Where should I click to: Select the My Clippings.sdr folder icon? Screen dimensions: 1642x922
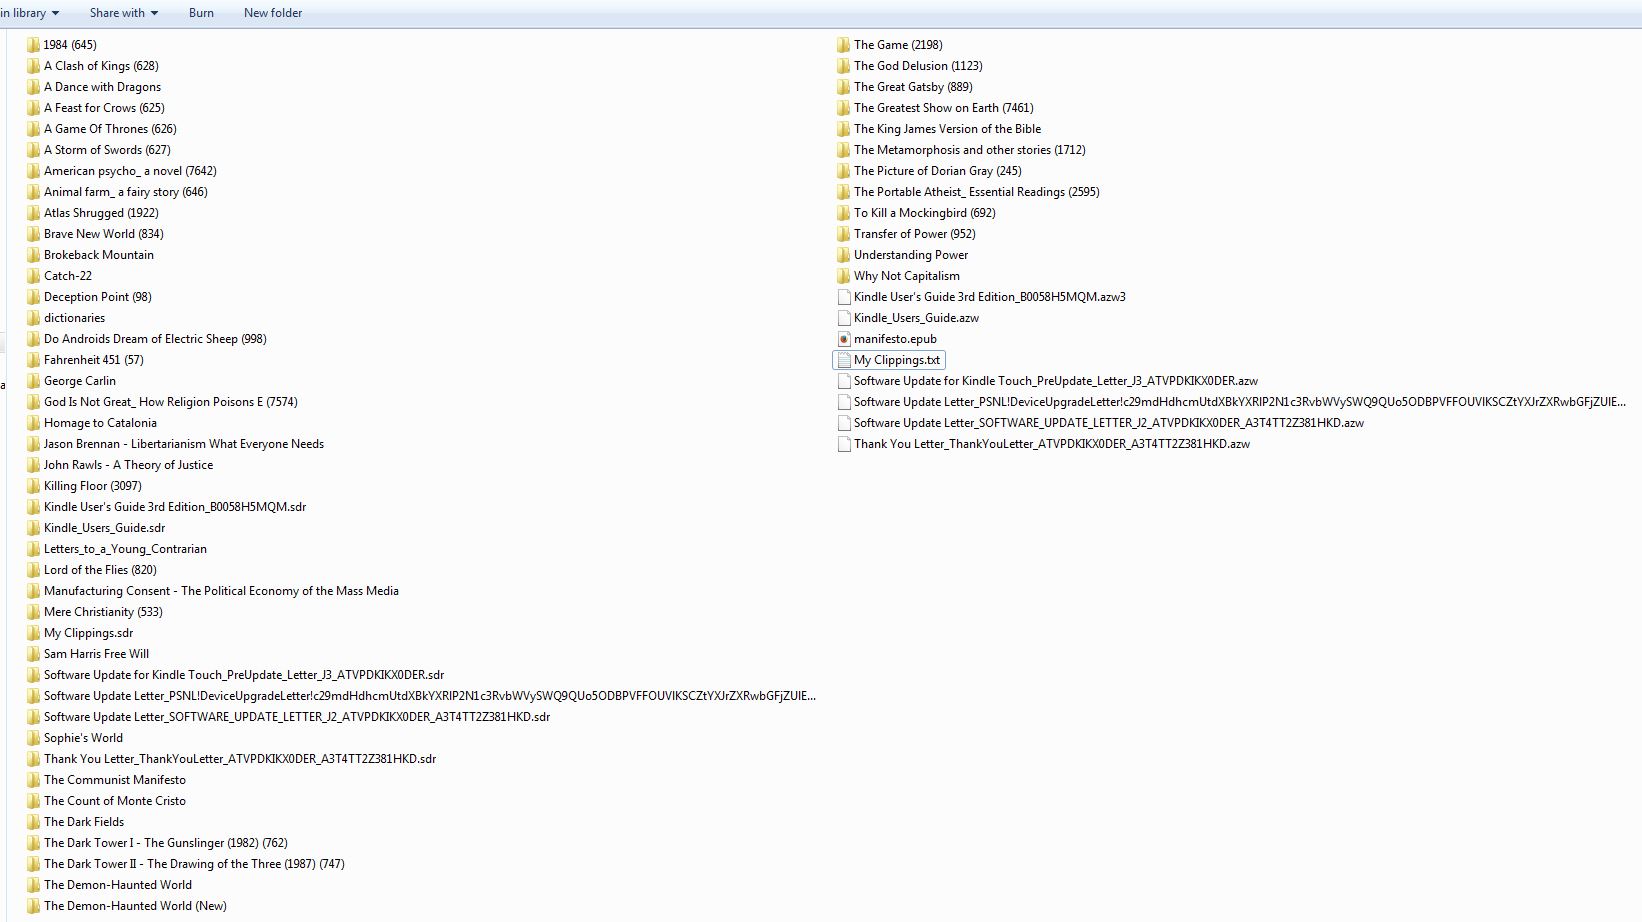33,633
